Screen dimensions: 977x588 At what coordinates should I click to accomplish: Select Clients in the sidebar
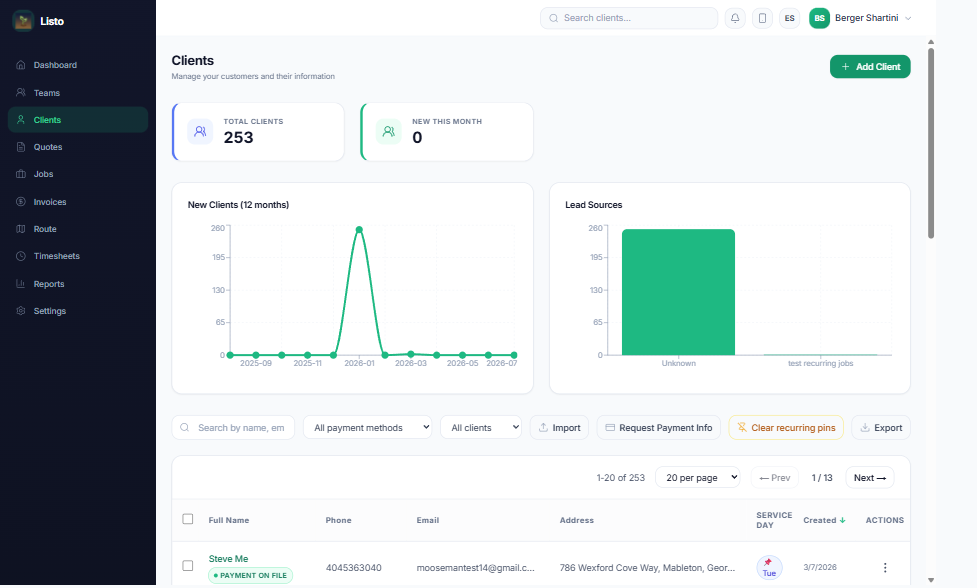78,120
